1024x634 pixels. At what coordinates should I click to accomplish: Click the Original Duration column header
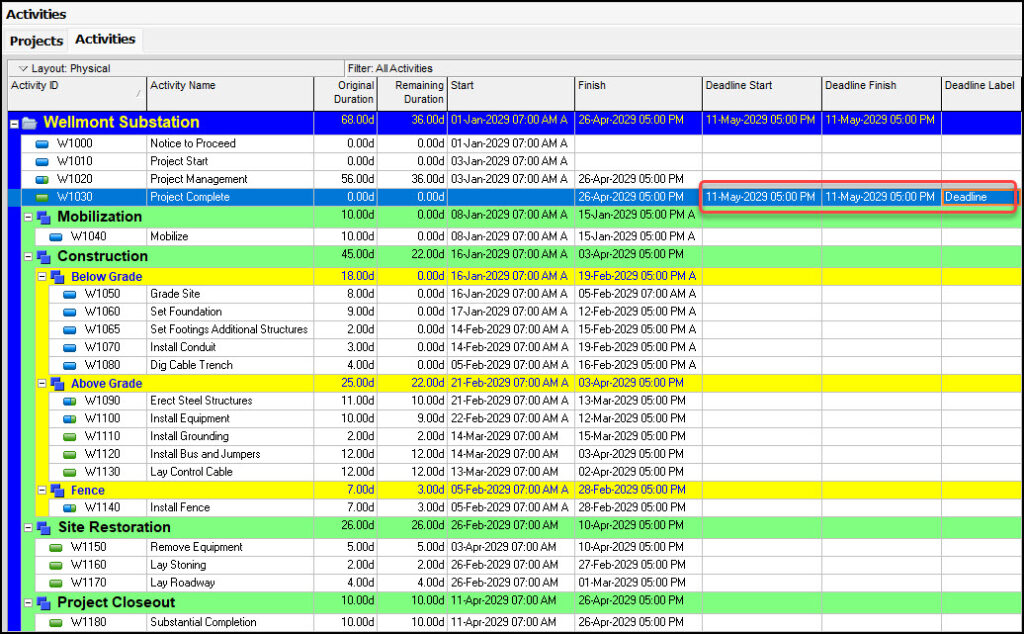pyautogui.click(x=345, y=93)
